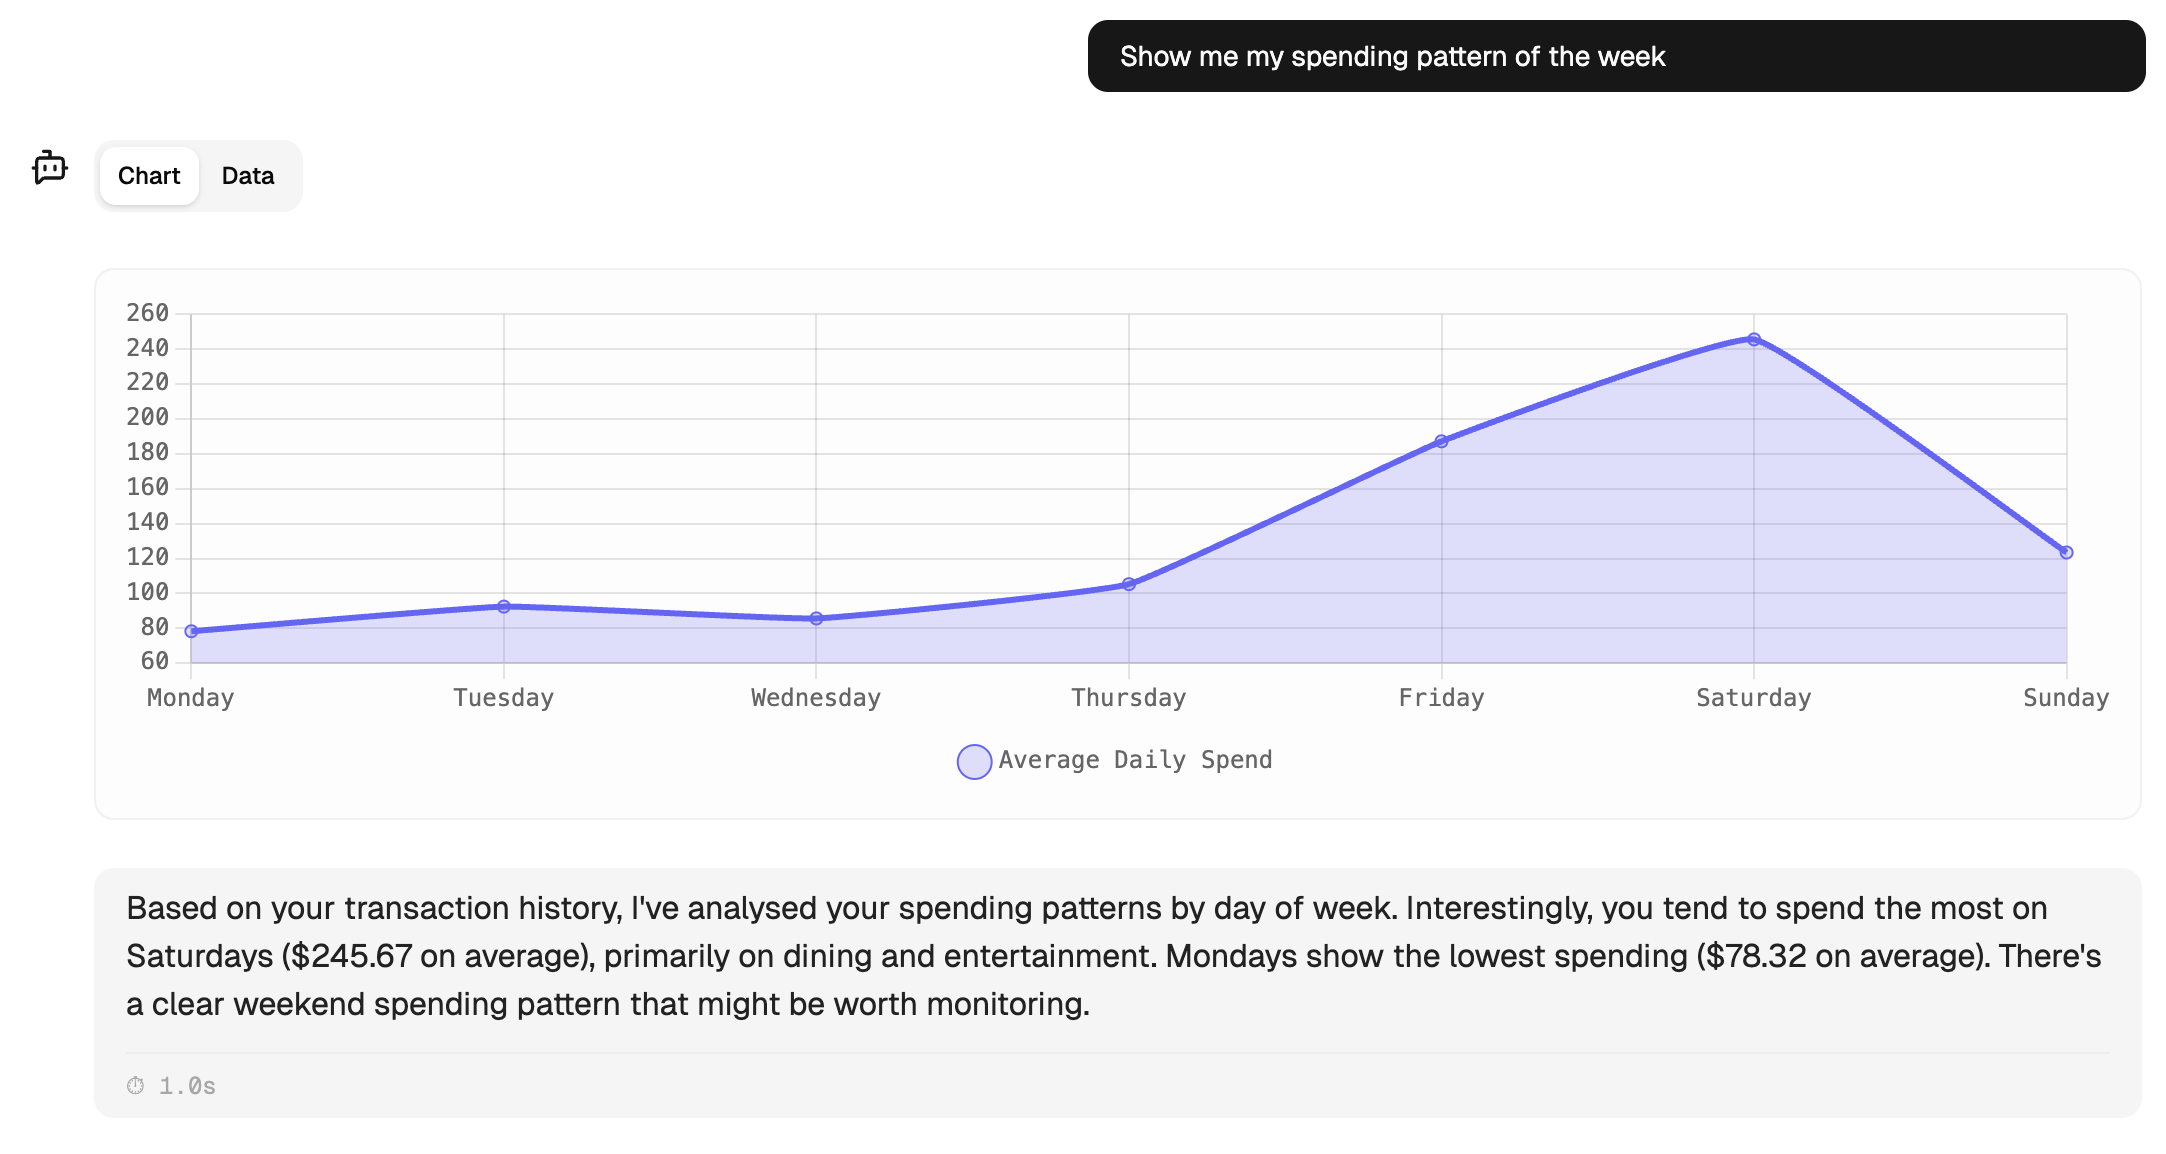2166x1154 pixels.
Task: Click the Wednesday data point
Action: [x=816, y=619]
